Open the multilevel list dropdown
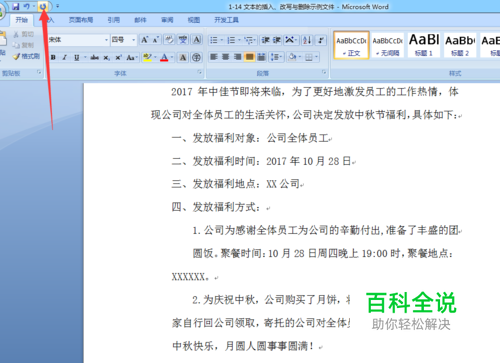Screen dimensions: 500x363 (x=250, y=40)
